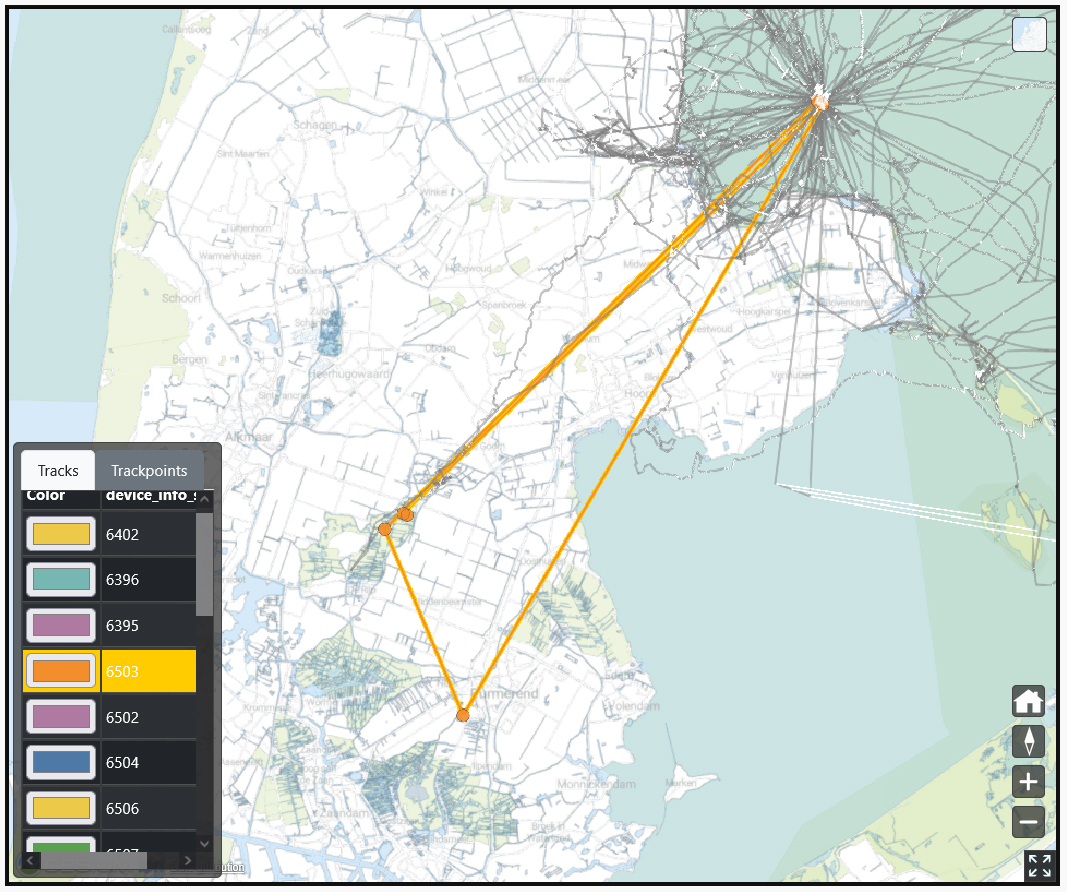Click the Color column header
1067x892 pixels.
(46, 496)
